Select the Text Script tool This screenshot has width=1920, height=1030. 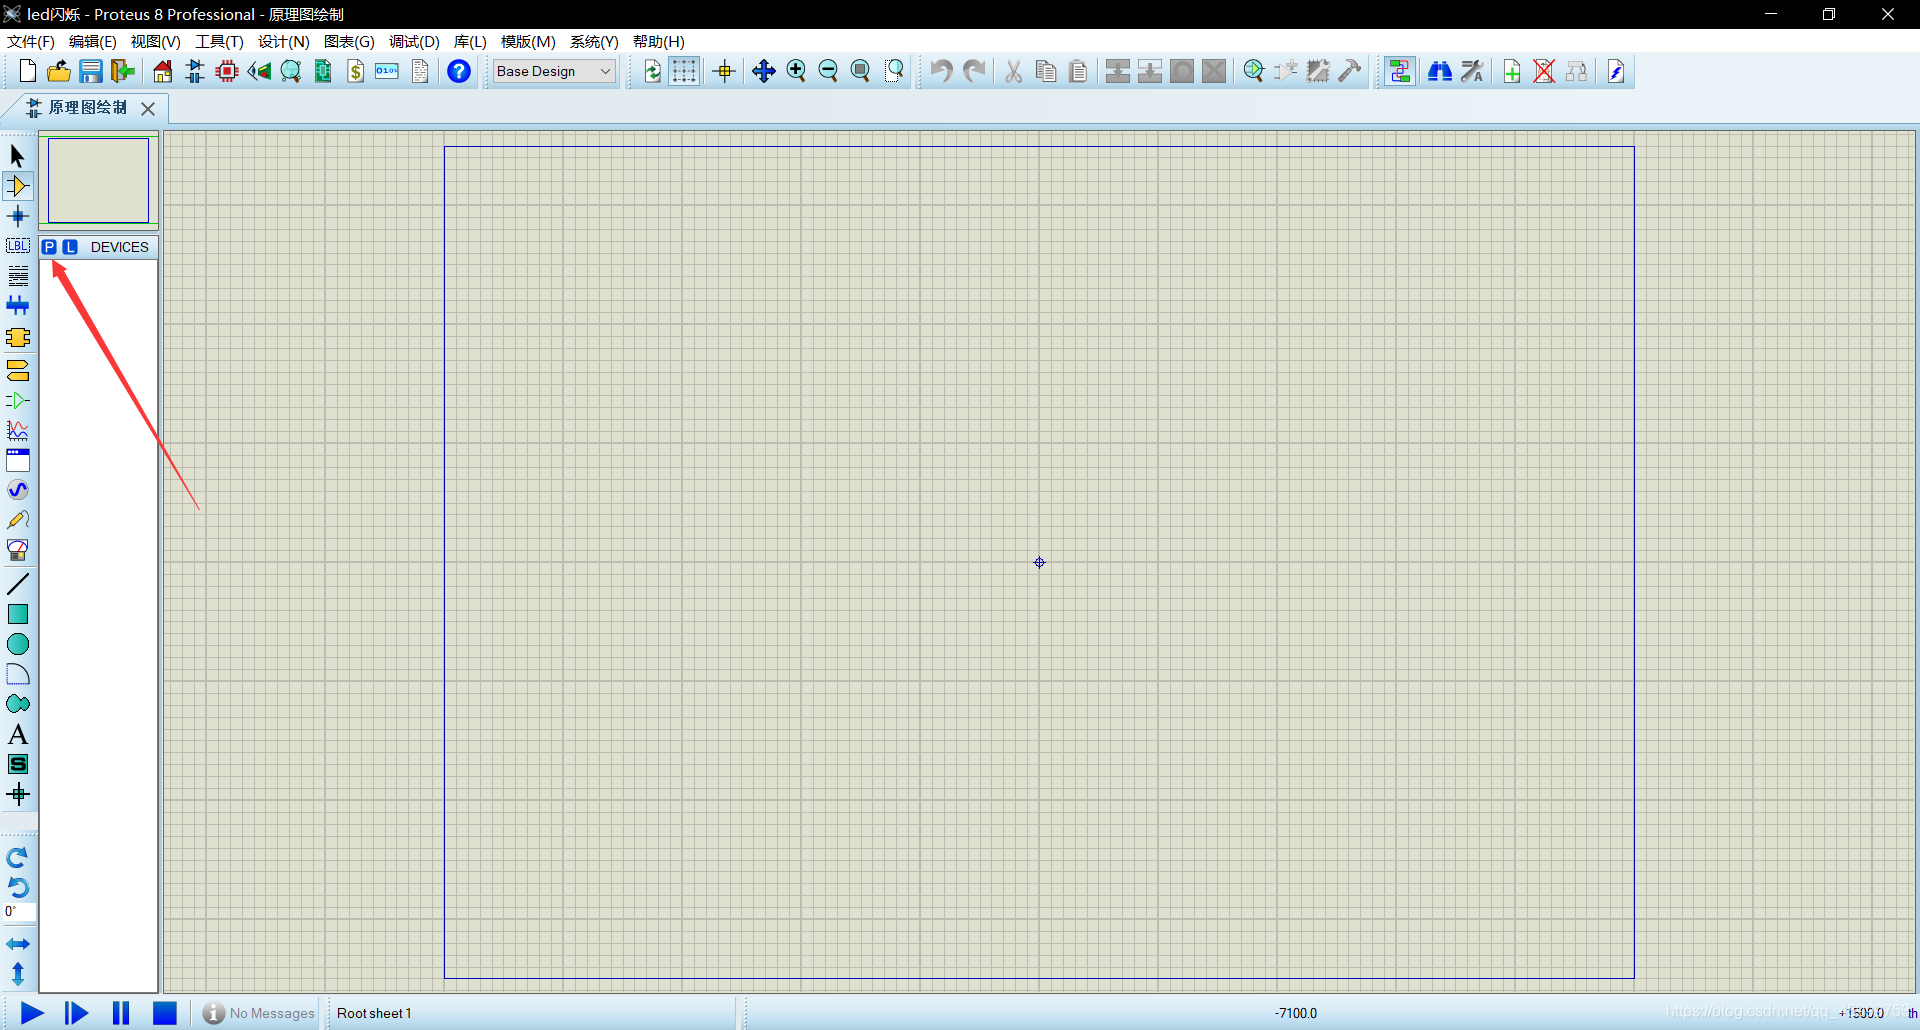17,276
